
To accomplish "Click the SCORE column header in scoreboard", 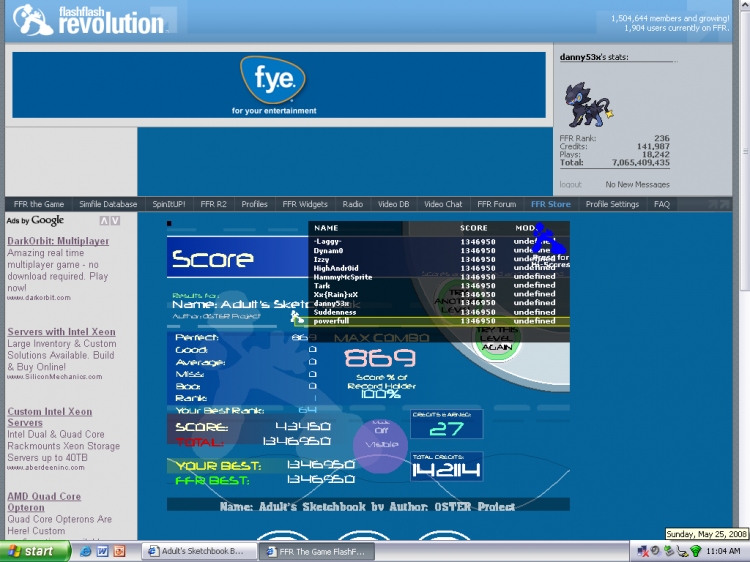I will click(x=474, y=228).
